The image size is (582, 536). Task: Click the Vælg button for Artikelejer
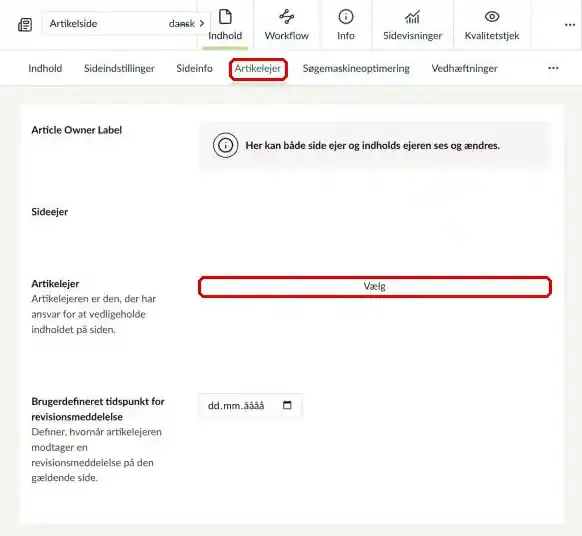coord(375,287)
